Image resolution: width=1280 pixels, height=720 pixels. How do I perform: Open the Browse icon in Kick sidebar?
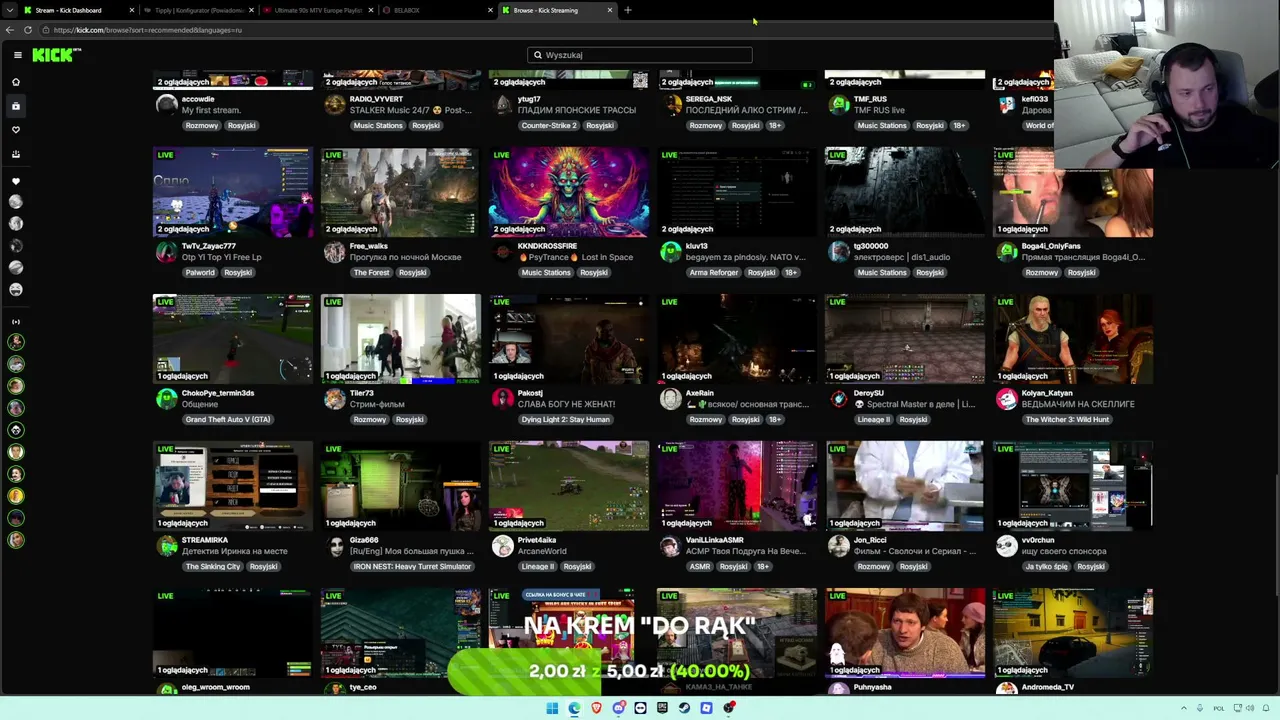16,106
